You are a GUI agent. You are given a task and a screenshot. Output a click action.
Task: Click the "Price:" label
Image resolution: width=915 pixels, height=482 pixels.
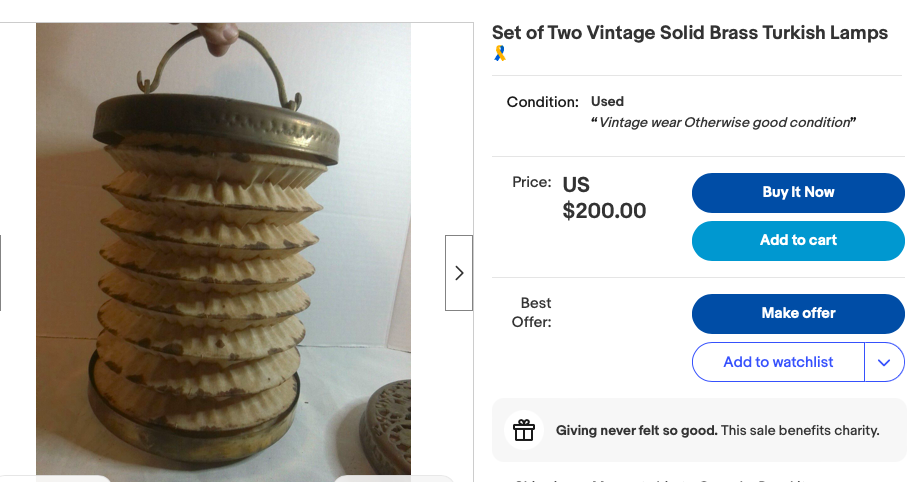(x=531, y=182)
